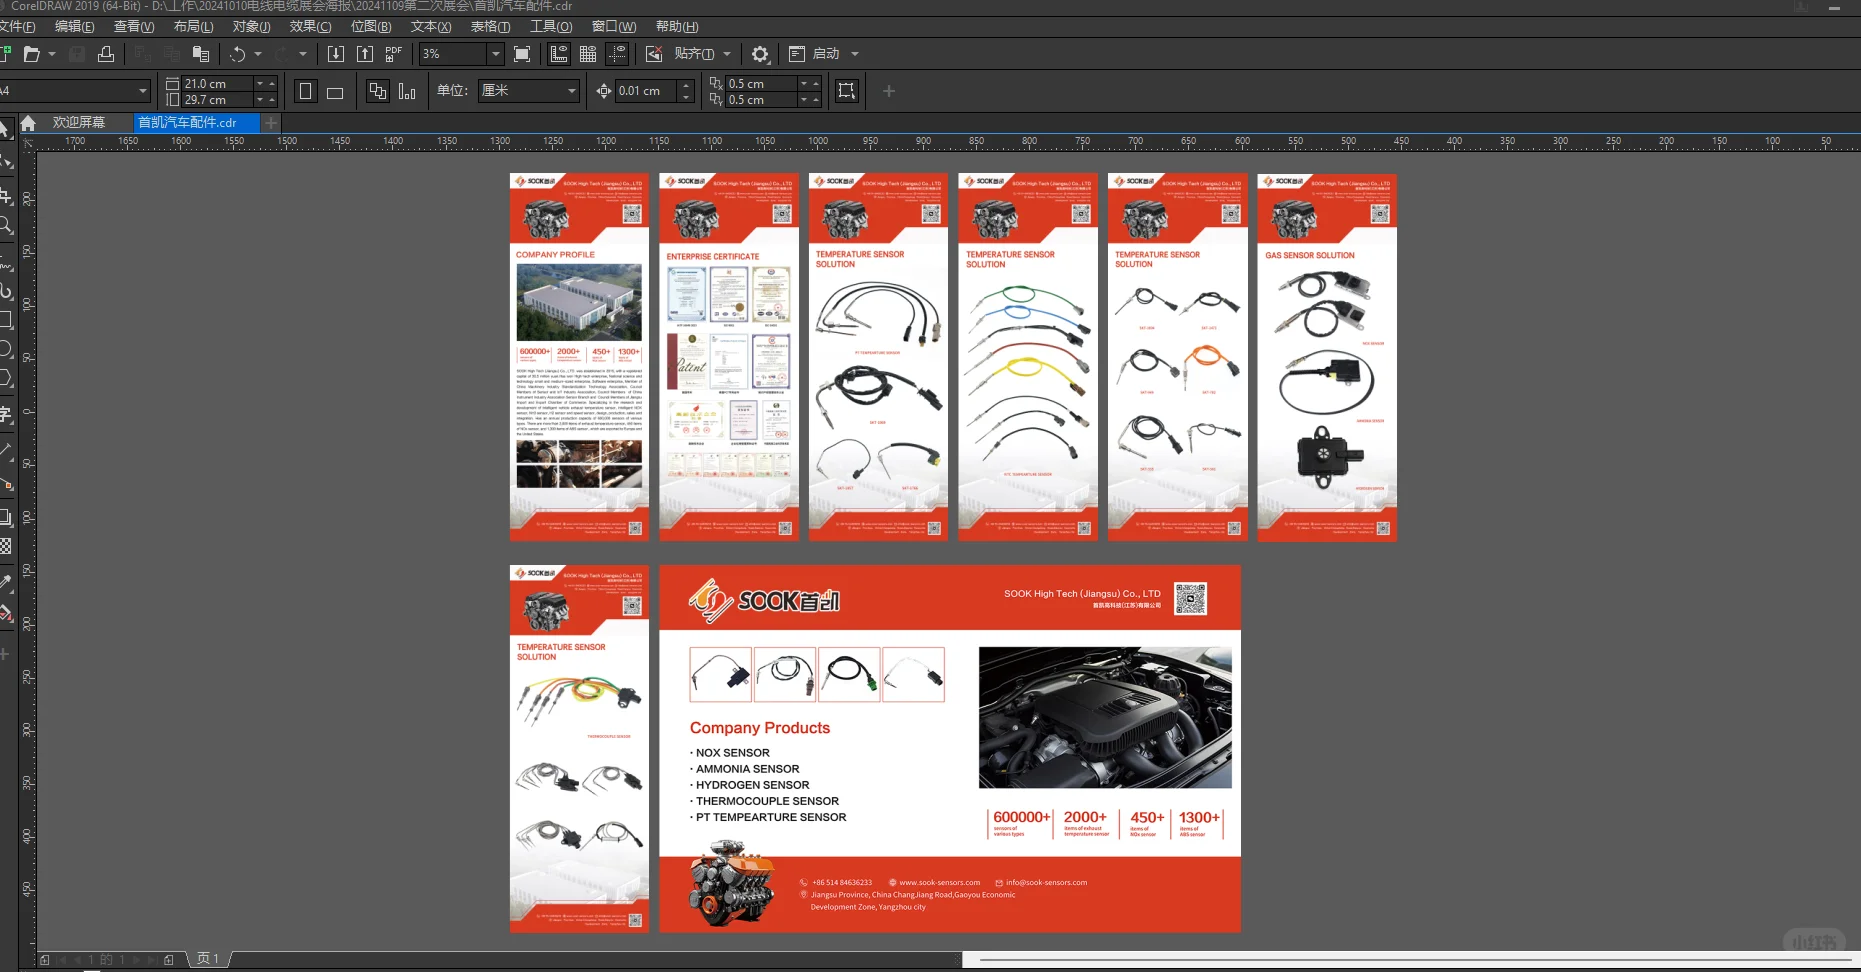Add a new document tab with plus
Viewport: 1861px width, 972px height.
(271, 123)
